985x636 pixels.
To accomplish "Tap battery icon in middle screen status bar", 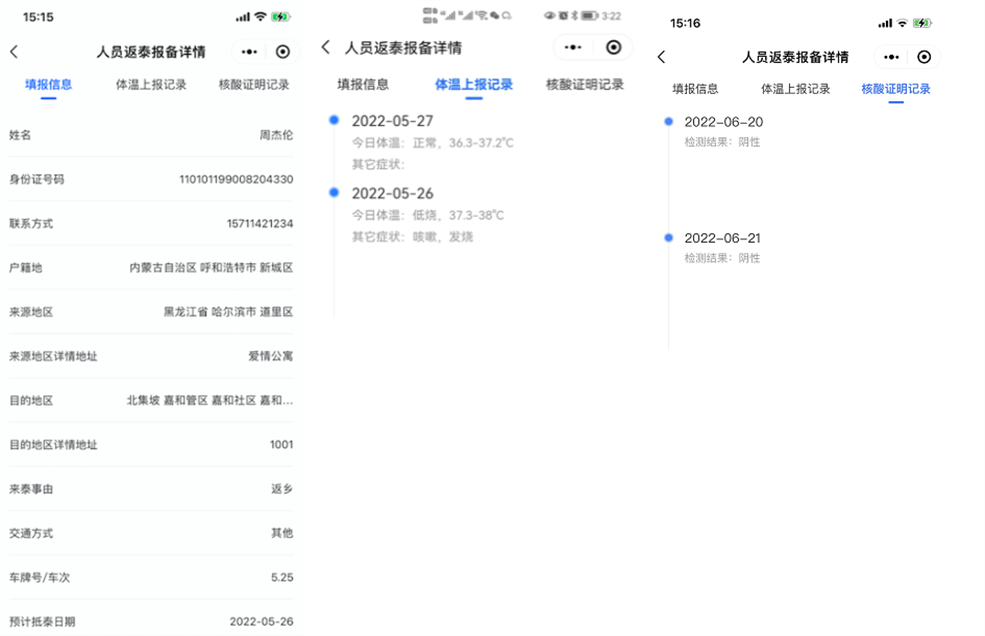I will pos(589,16).
